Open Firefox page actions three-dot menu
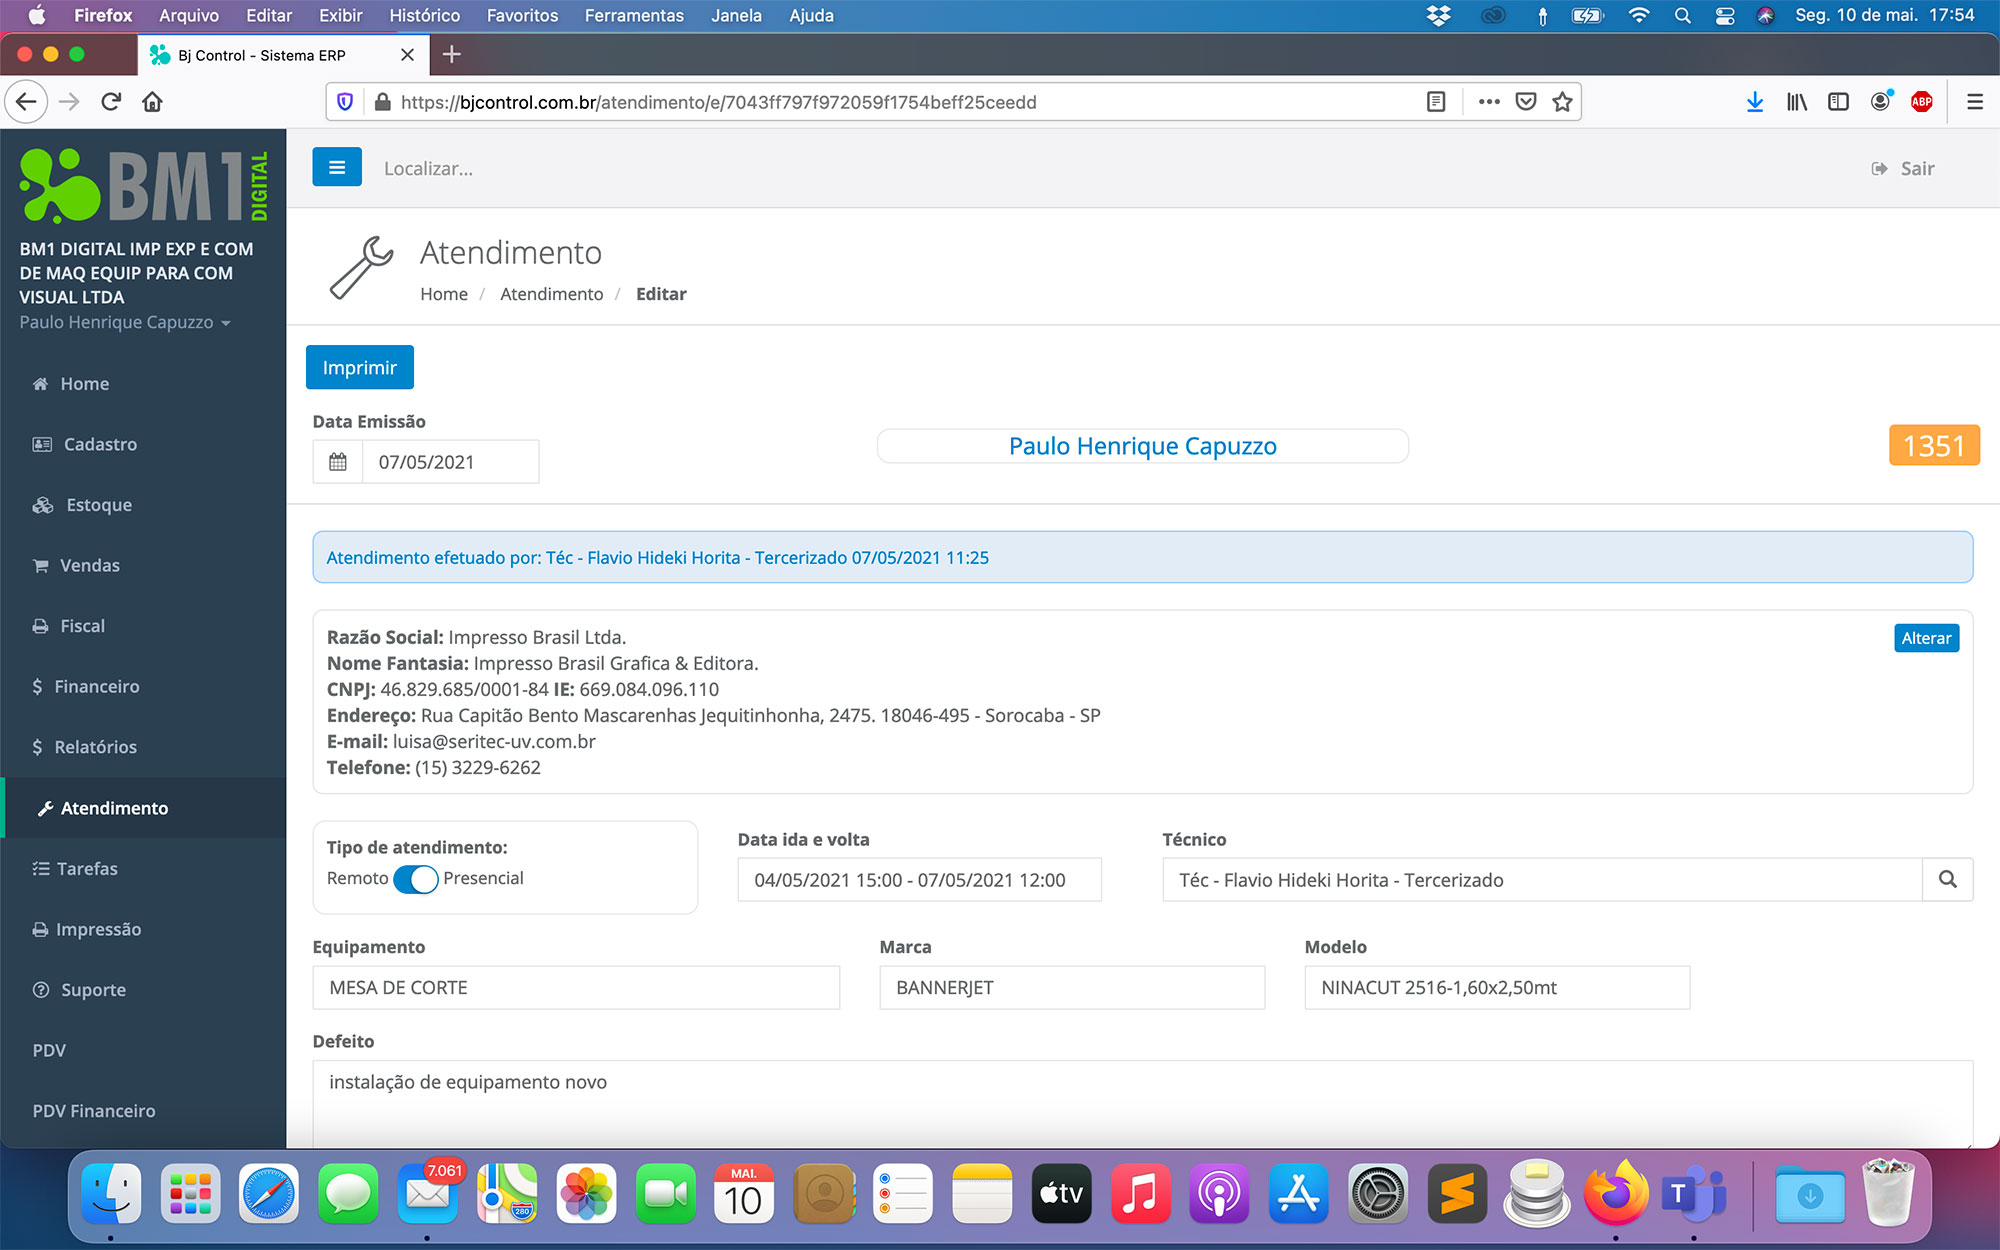 [1489, 102]
